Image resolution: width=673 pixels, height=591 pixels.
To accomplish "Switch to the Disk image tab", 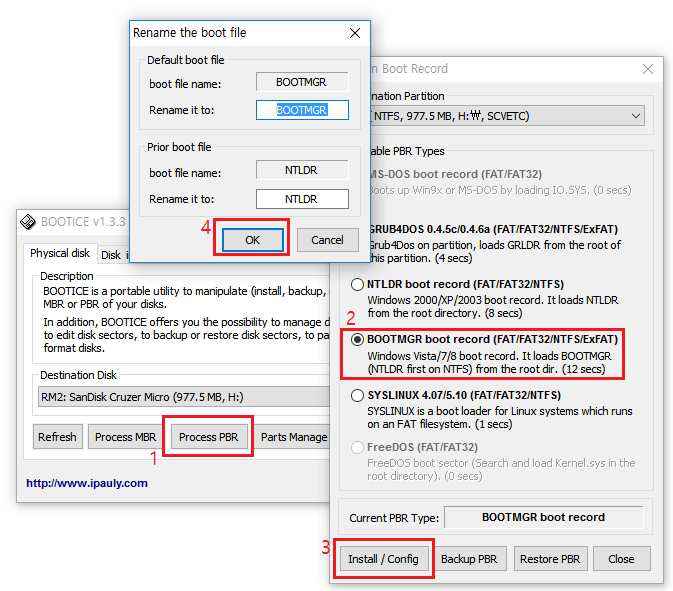I will pyautogui.click(x=114, y=255).
